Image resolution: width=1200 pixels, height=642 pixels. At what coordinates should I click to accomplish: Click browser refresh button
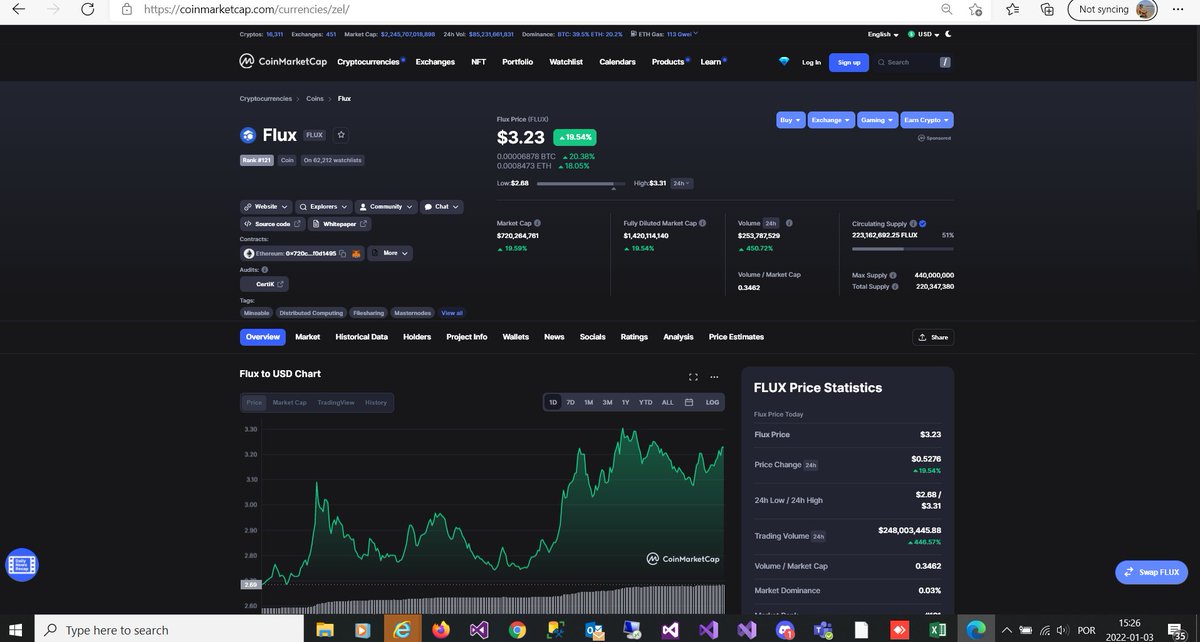(88, 9)
